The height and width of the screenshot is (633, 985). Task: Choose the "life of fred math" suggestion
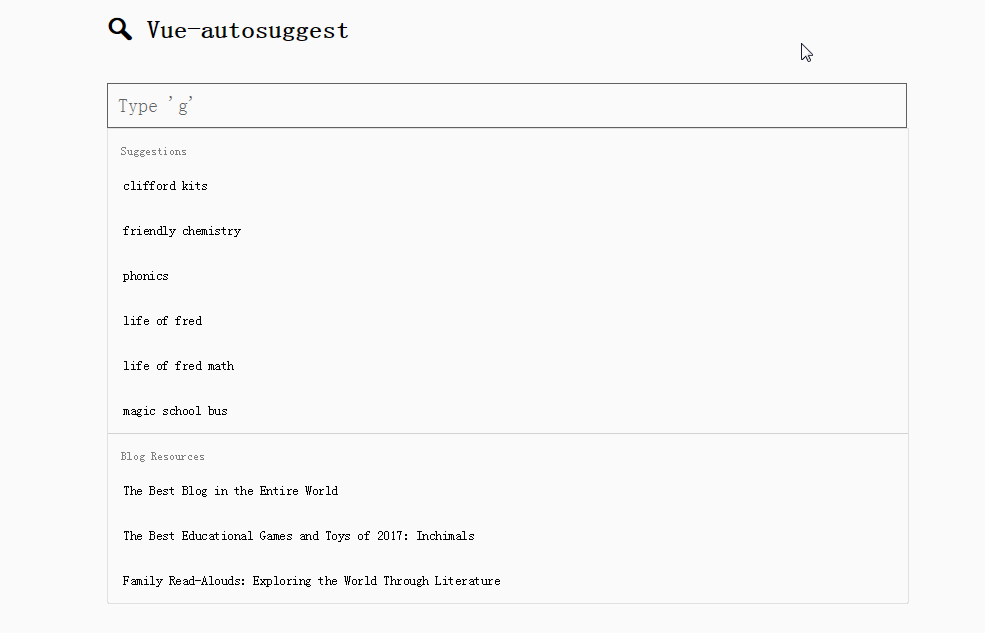point(178,366)
